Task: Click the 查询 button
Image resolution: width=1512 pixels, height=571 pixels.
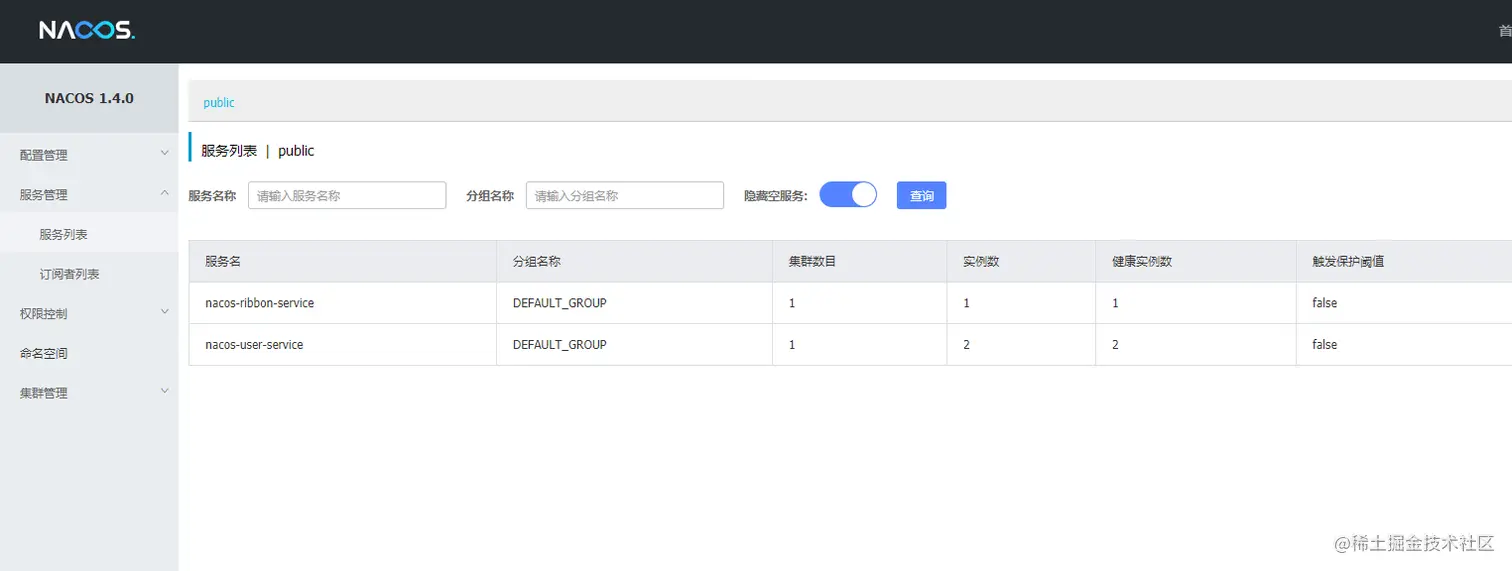Action: (921, 196)
